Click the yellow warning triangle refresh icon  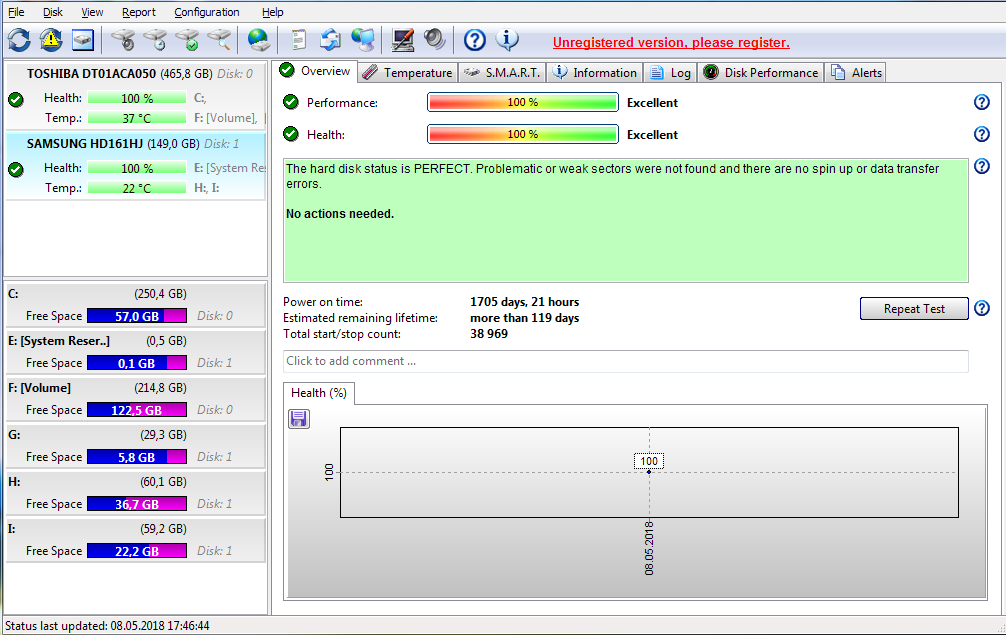pyautogui.click(x=51, y=40)
